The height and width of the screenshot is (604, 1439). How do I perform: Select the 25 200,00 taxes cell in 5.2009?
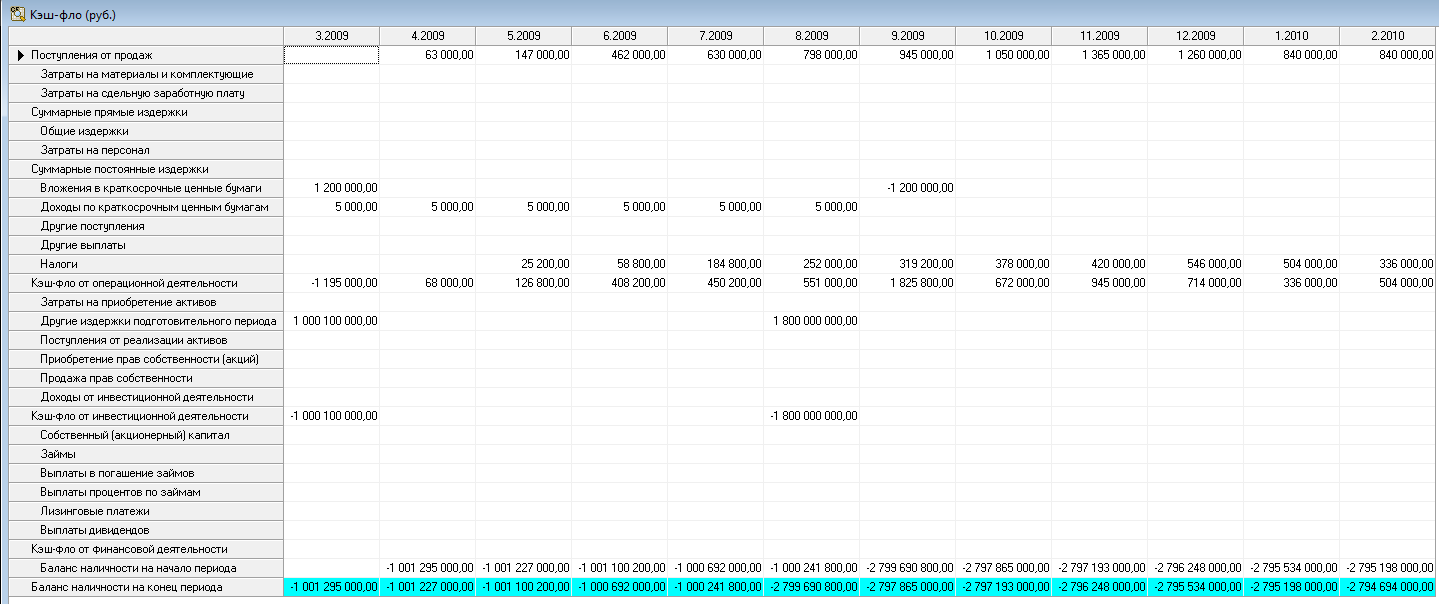[523, 264]
